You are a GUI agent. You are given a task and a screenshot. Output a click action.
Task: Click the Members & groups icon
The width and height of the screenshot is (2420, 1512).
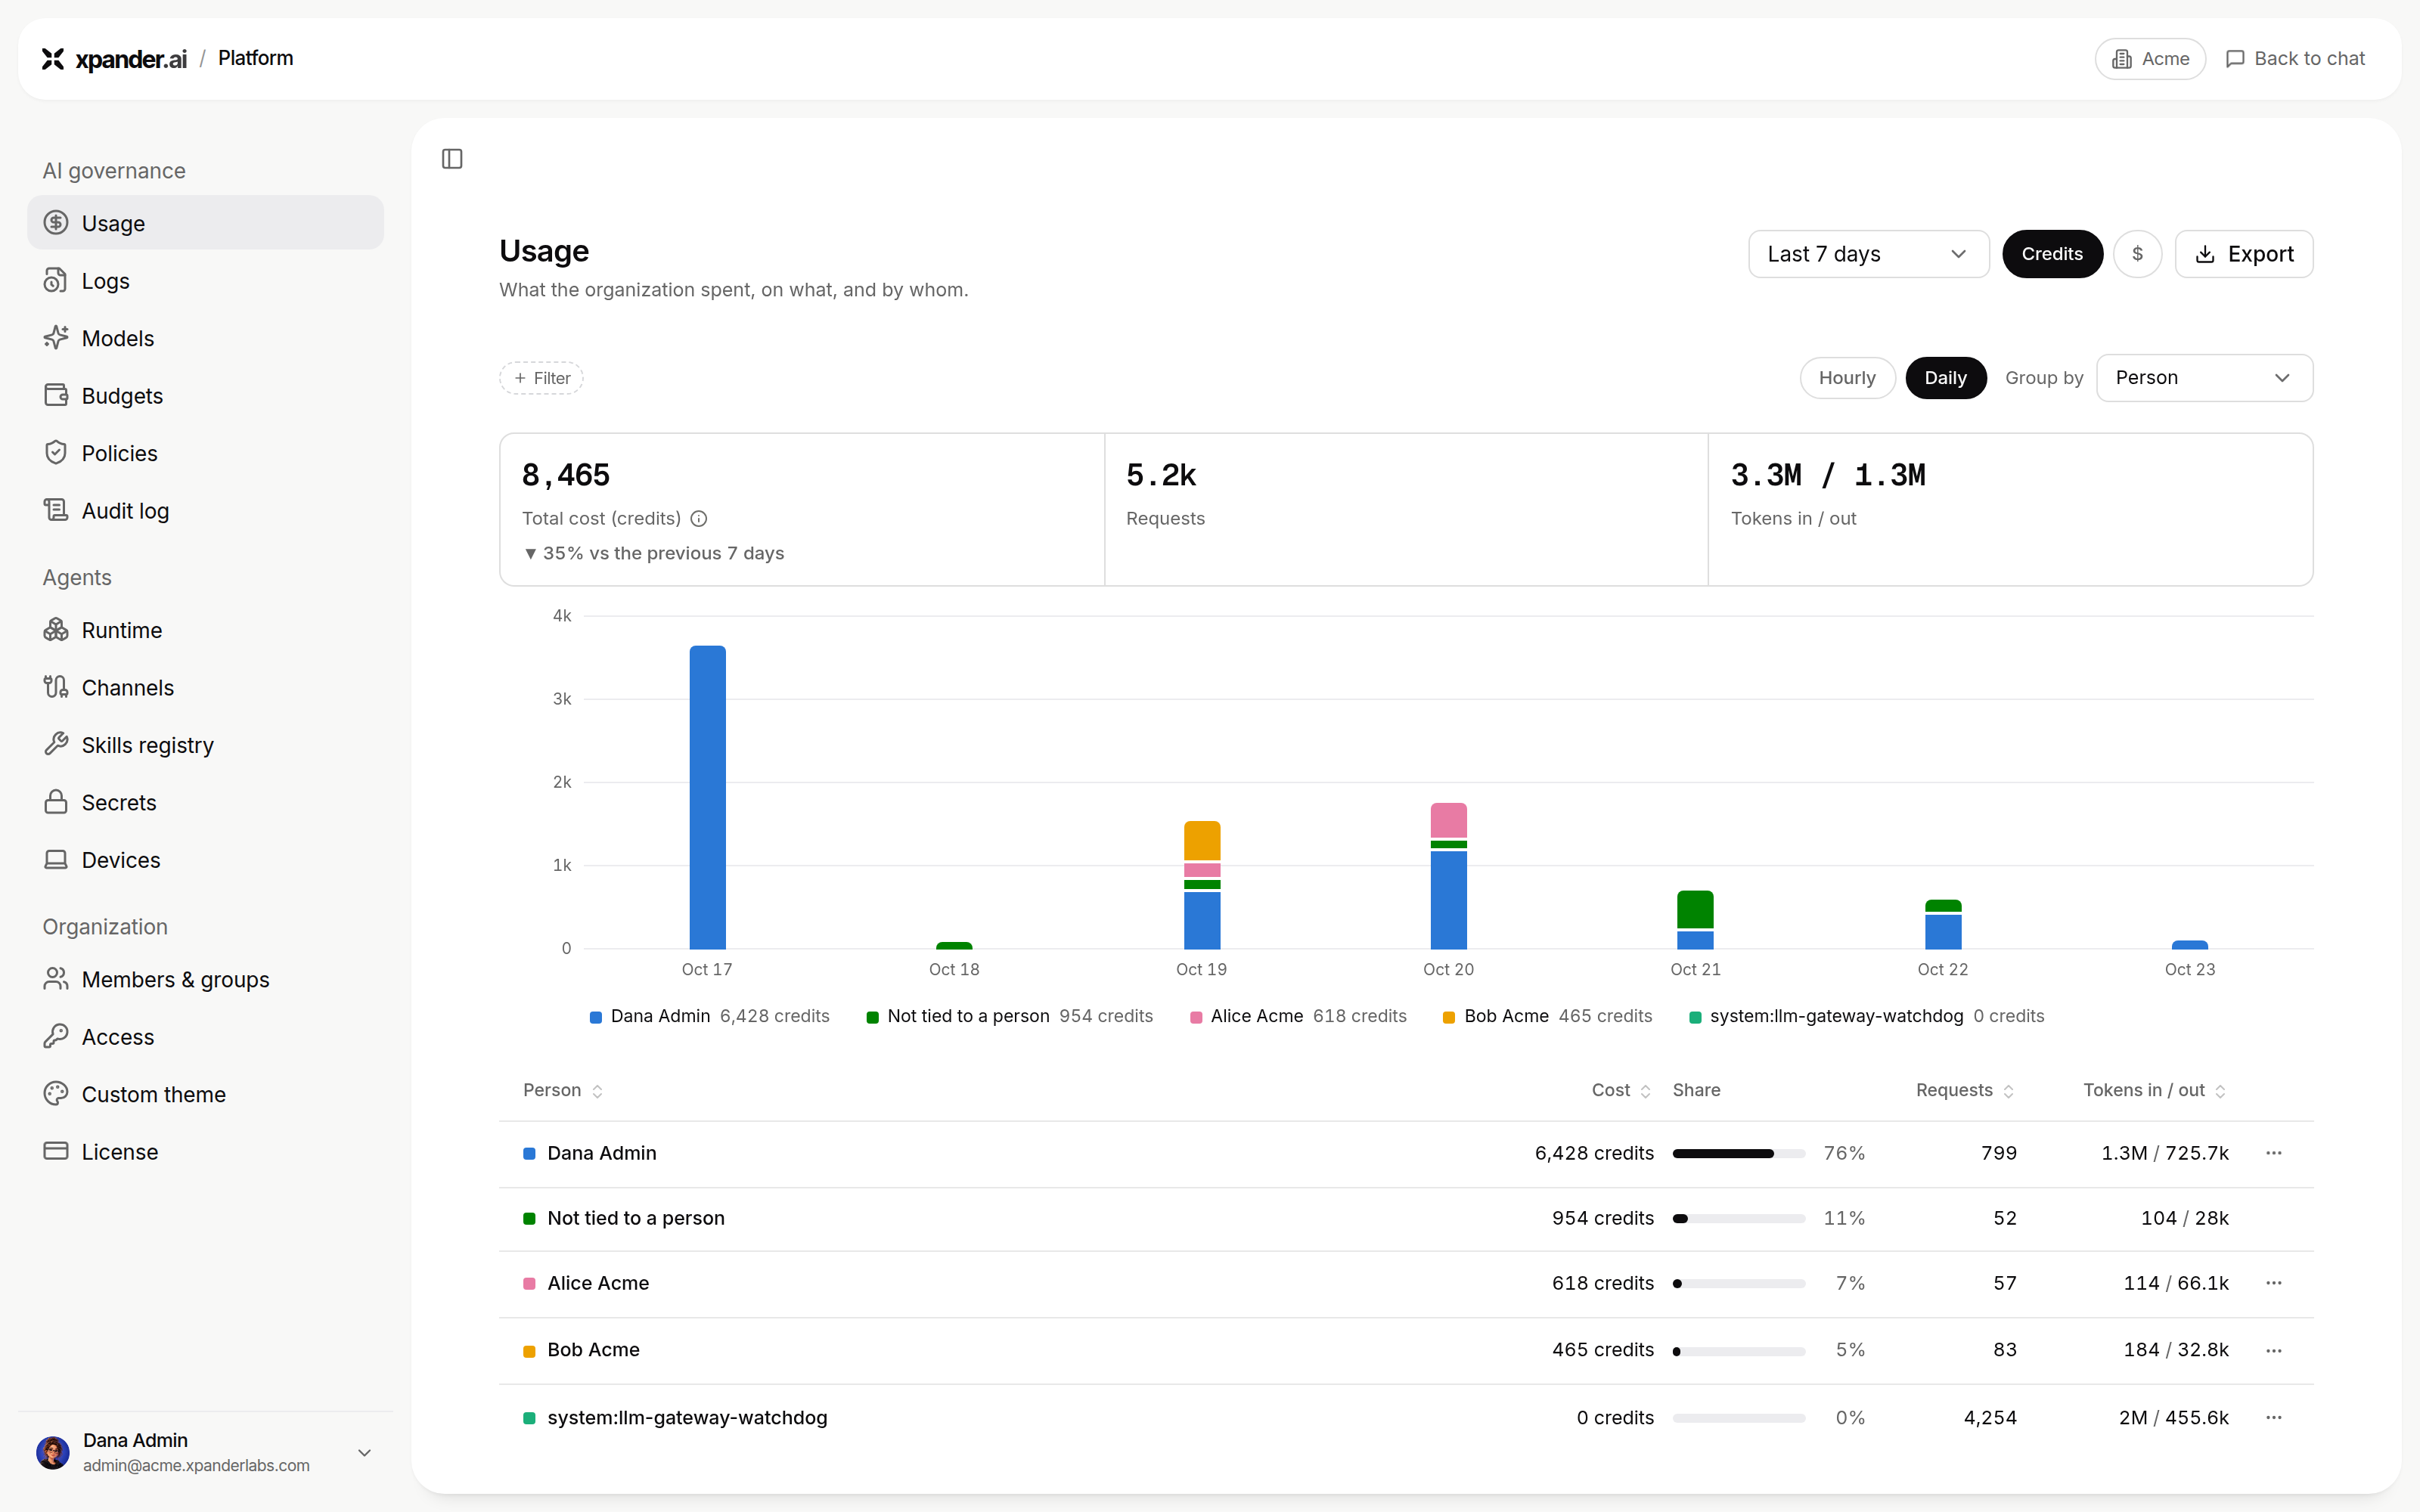pos(56,979)
